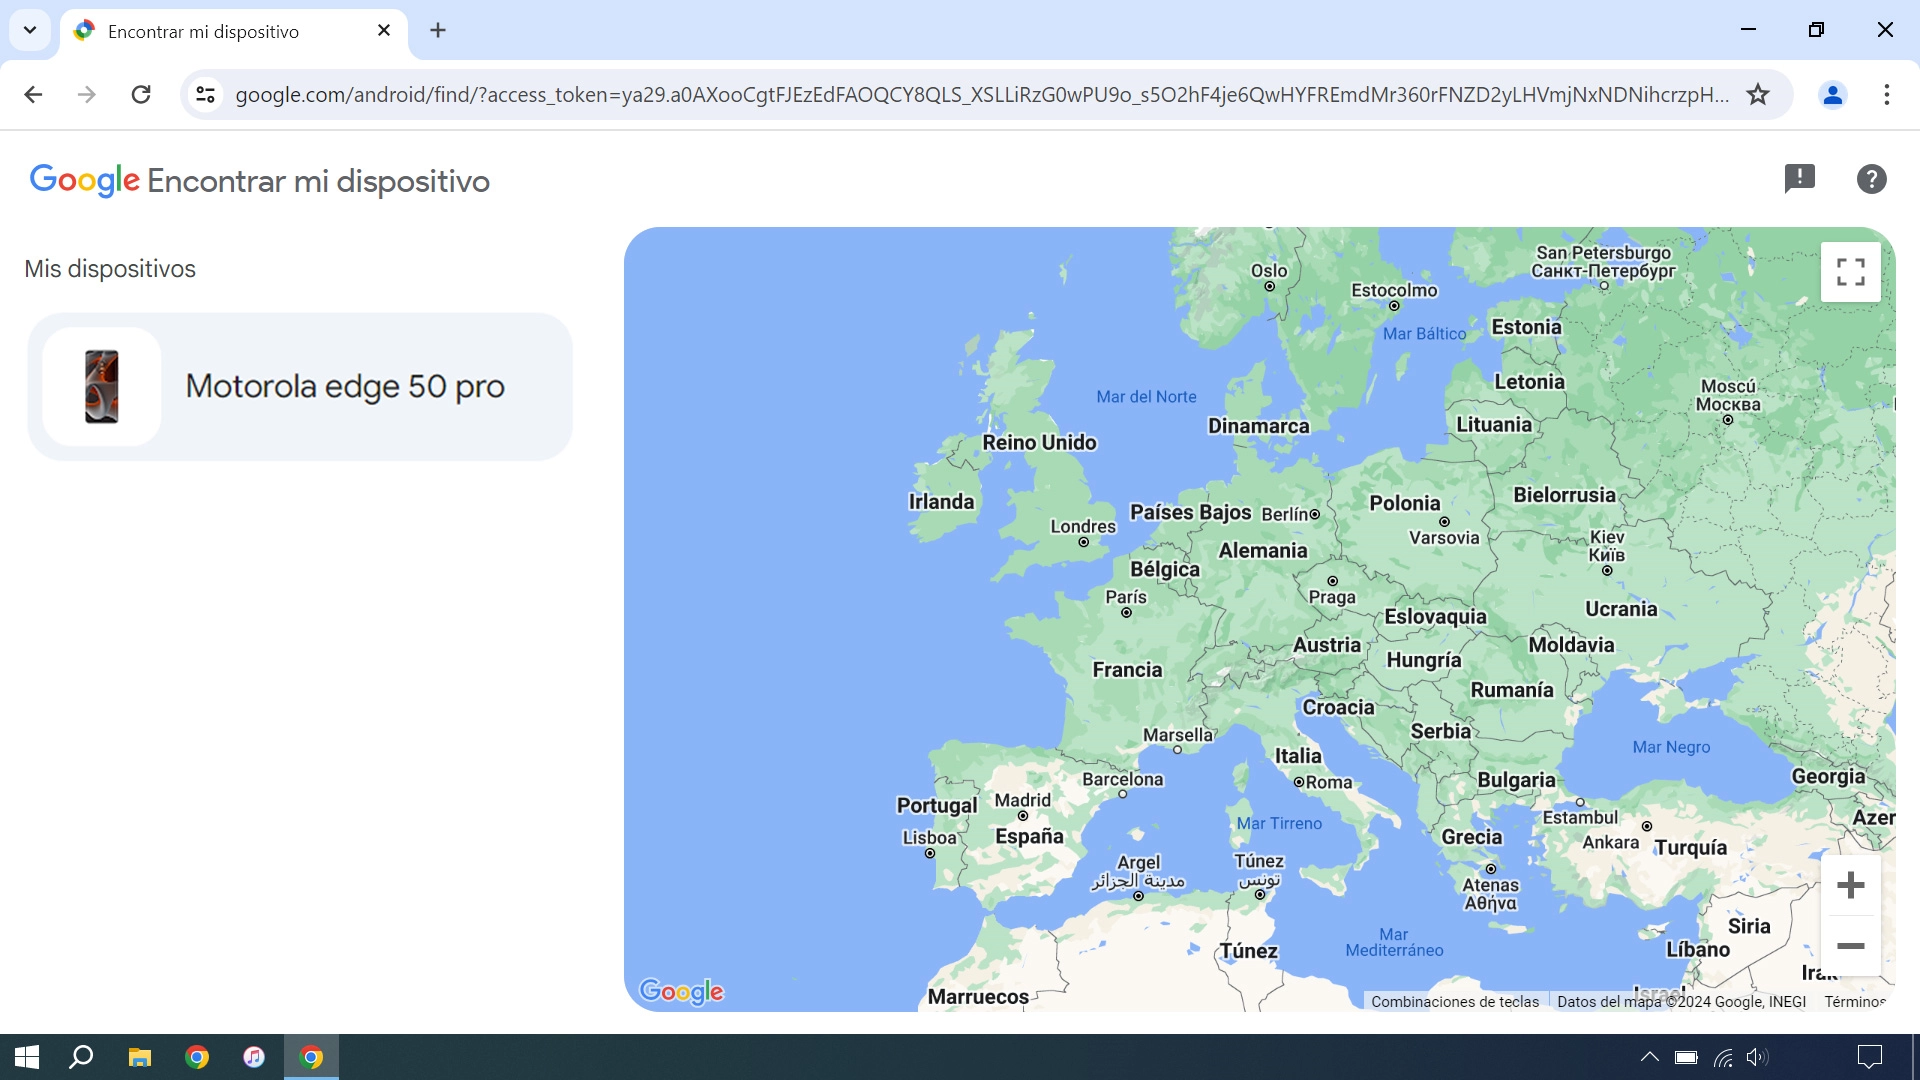Open Chrome three-dot menu

[1886, 95]
